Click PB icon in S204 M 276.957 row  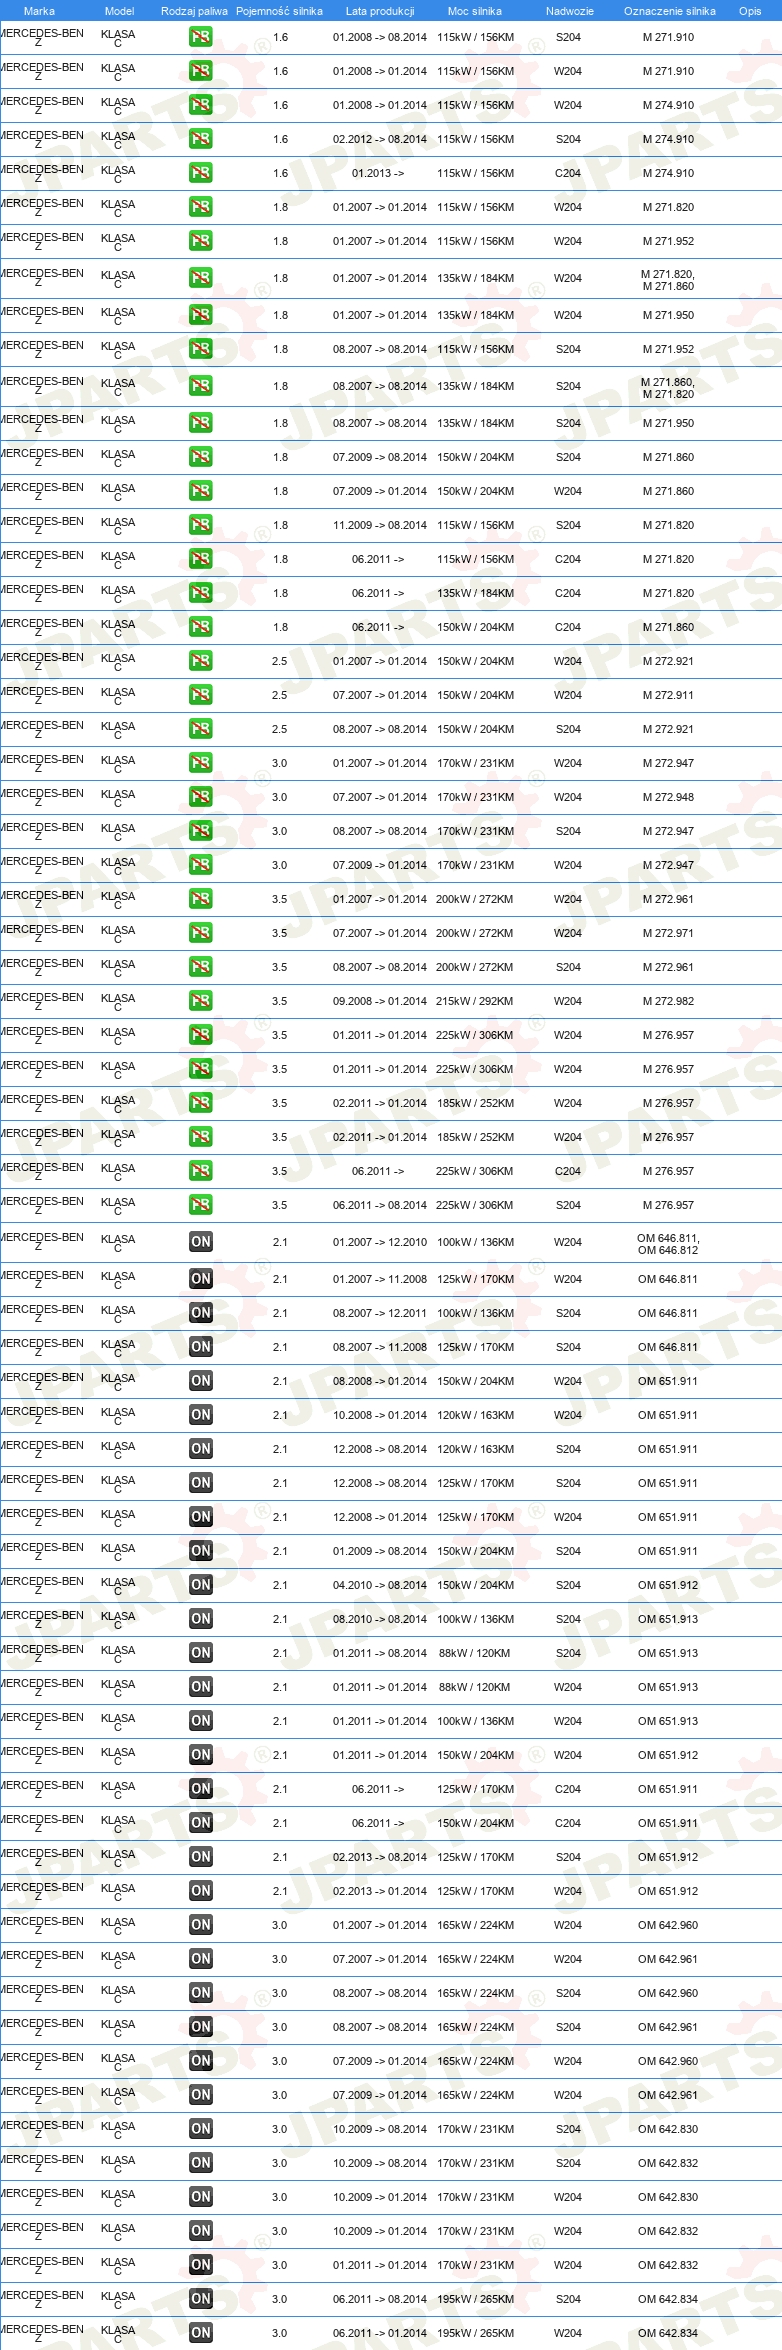(x=201, y=1205)
